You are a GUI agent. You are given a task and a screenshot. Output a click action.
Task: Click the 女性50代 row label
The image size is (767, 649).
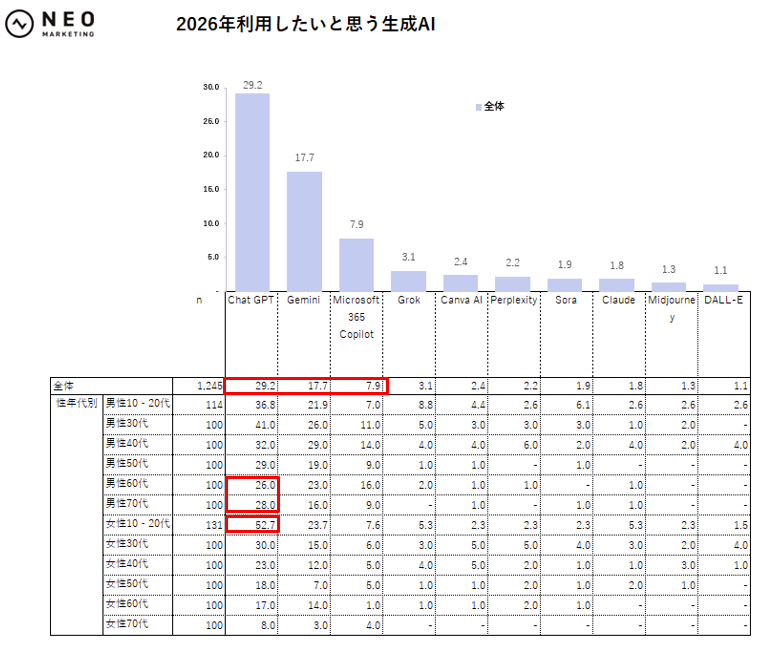(127, 583)
